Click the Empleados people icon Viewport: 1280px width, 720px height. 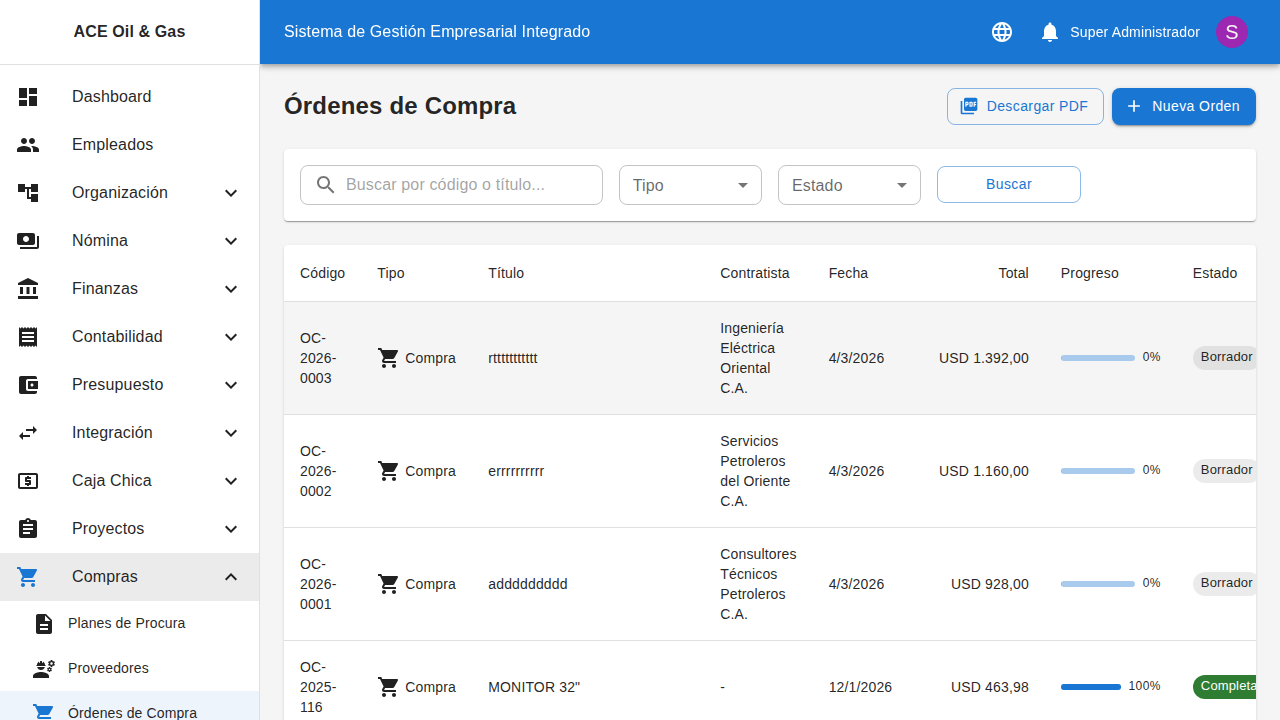tap(28, 144)
